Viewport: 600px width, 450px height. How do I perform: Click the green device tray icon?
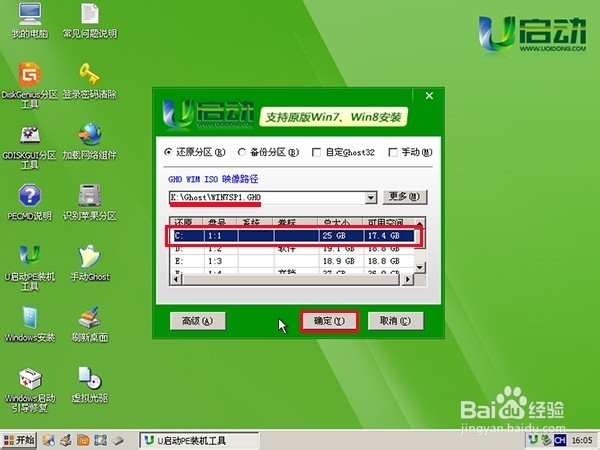[546, 440]
